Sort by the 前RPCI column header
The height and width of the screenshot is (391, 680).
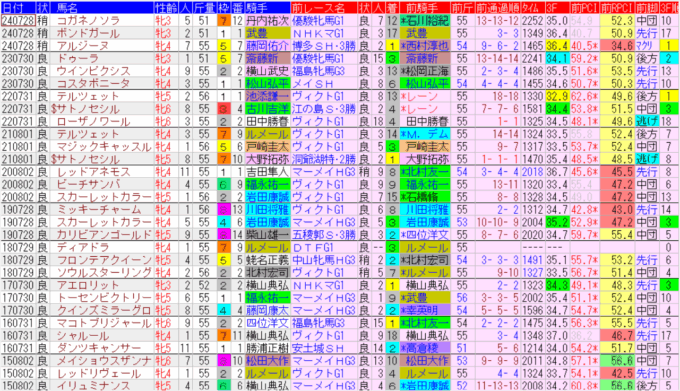(x=618, y=7)
